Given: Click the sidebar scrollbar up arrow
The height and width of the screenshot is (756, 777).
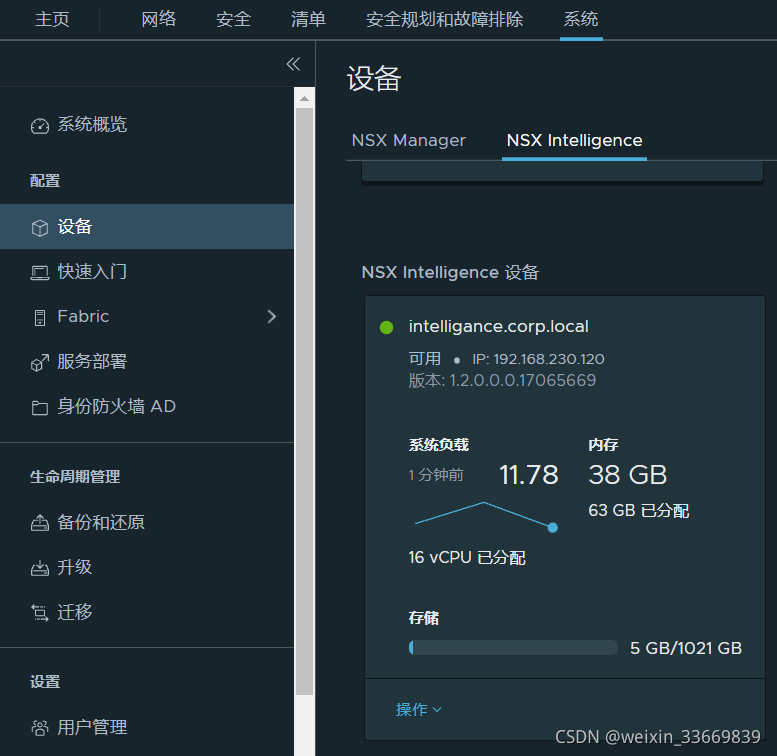Looking at the screenshot, I should coord(304,99).
